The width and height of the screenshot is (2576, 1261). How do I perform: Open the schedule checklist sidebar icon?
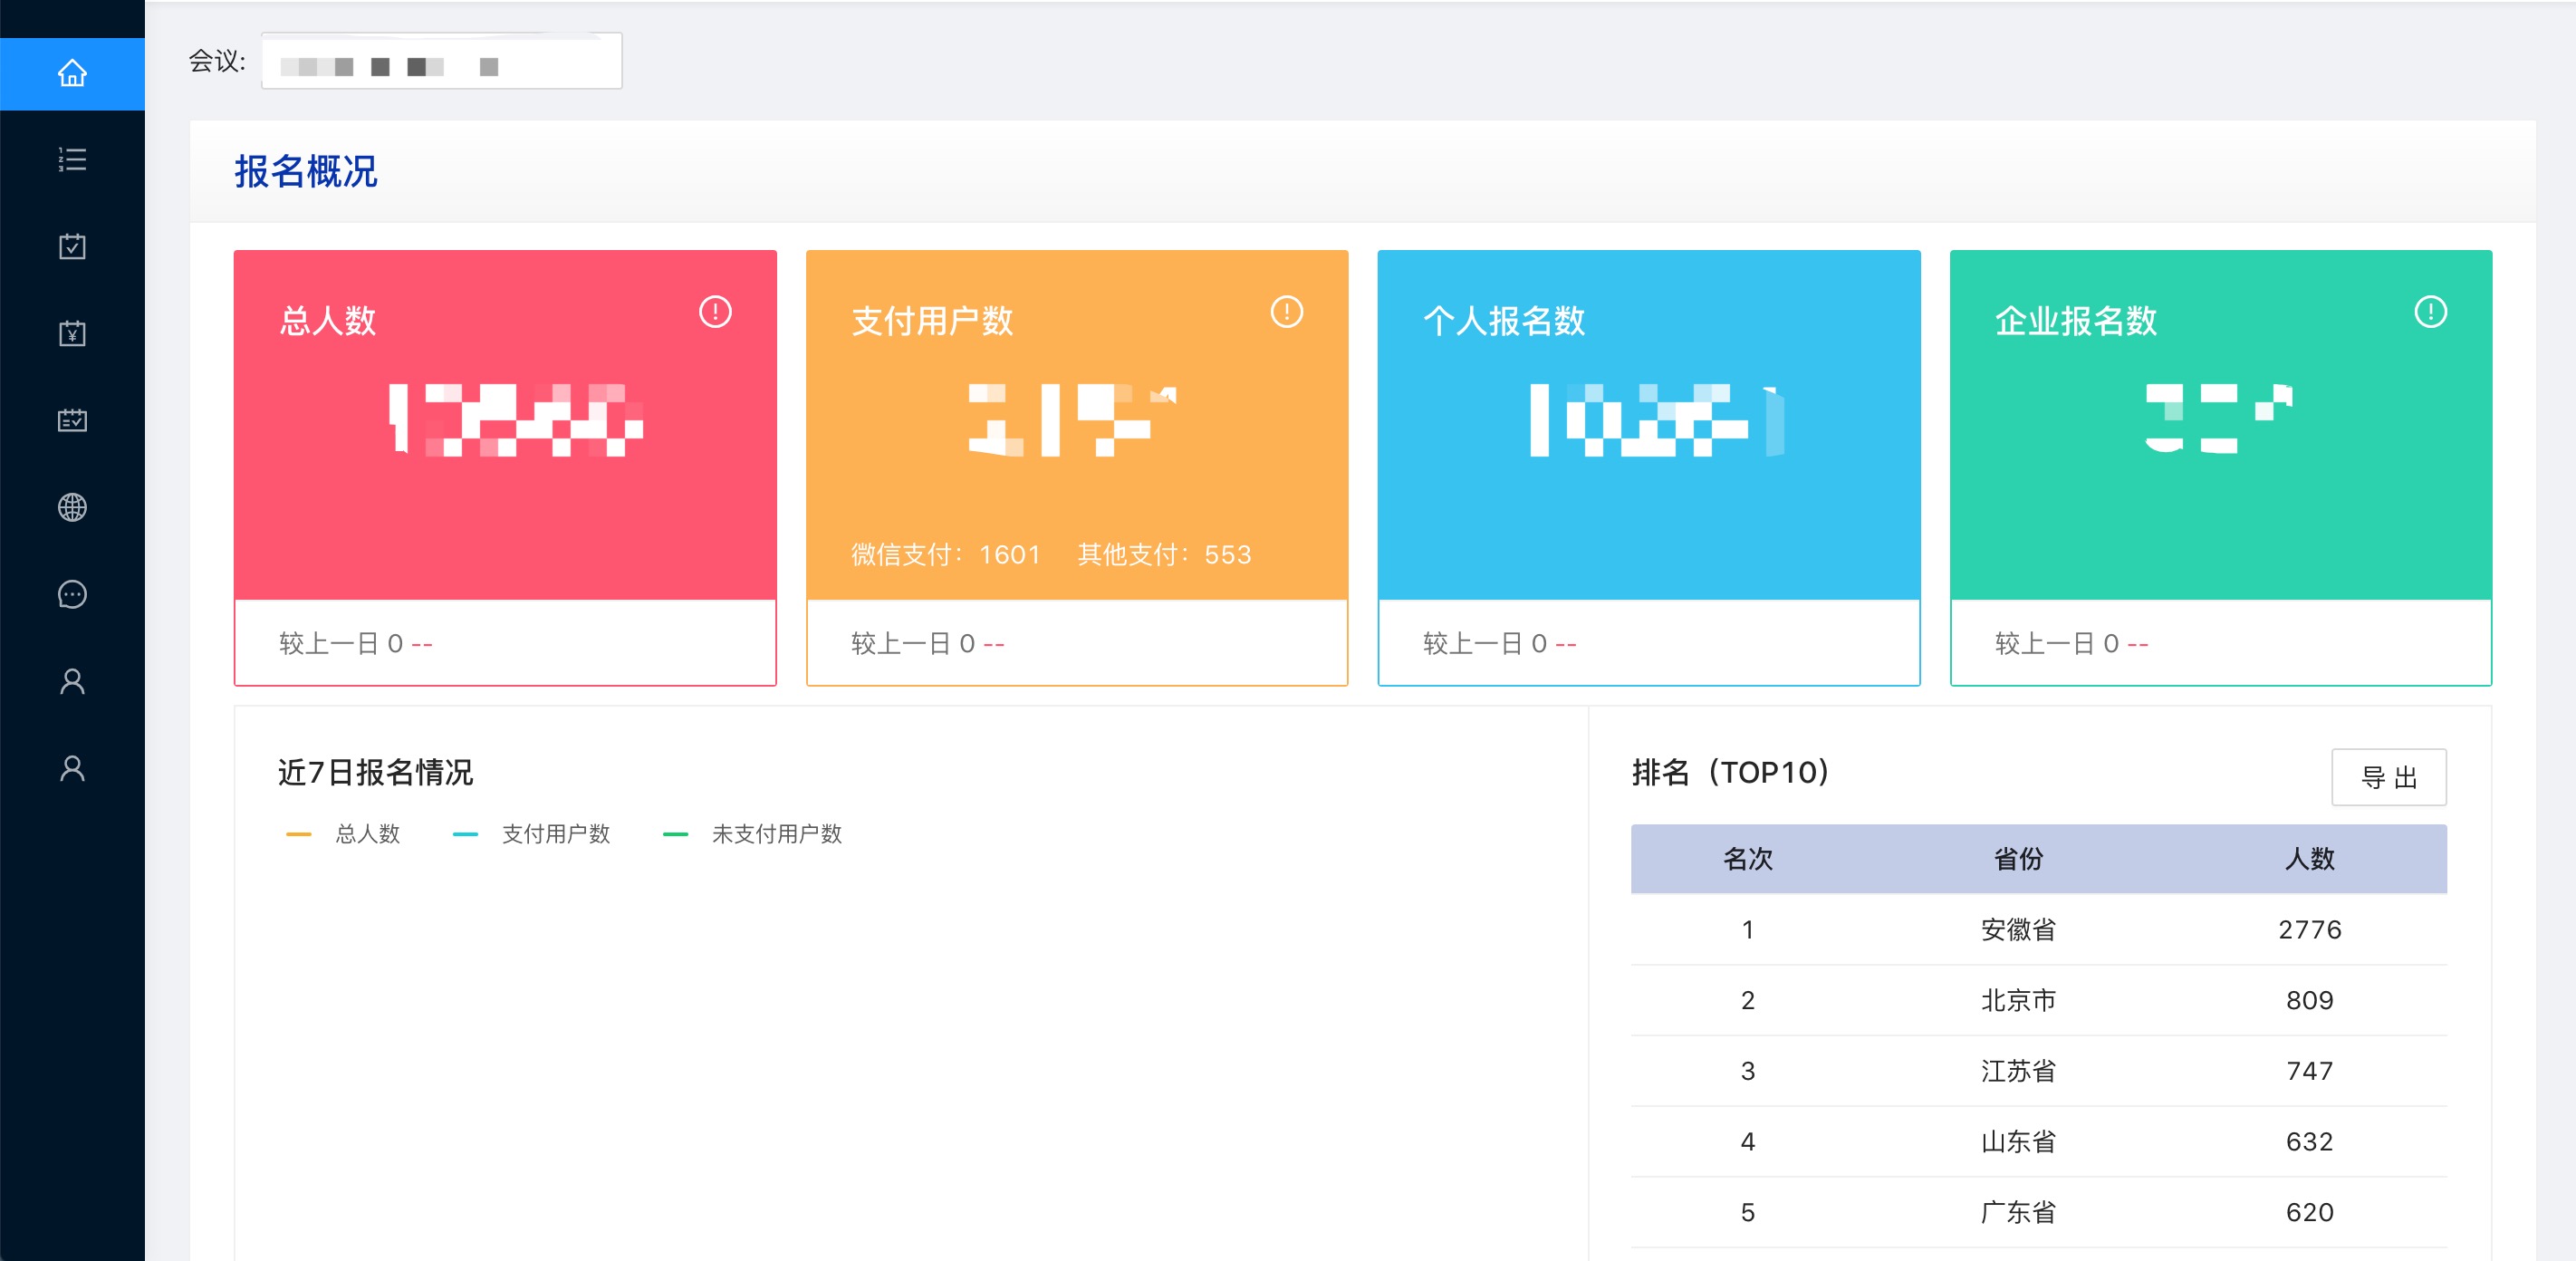[x=72, y=420]
